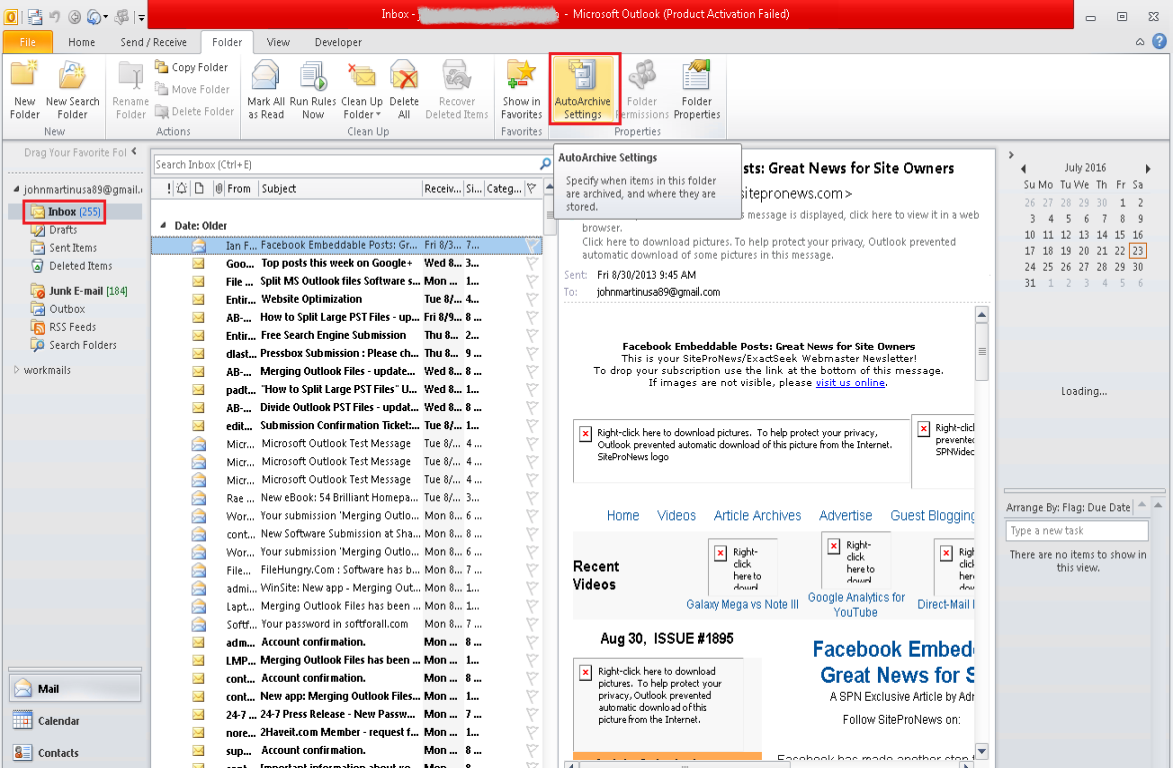Click Arrange By: Flag: Due Date header
This screenshot has height=768, width=1173.
coord(1069,507)
